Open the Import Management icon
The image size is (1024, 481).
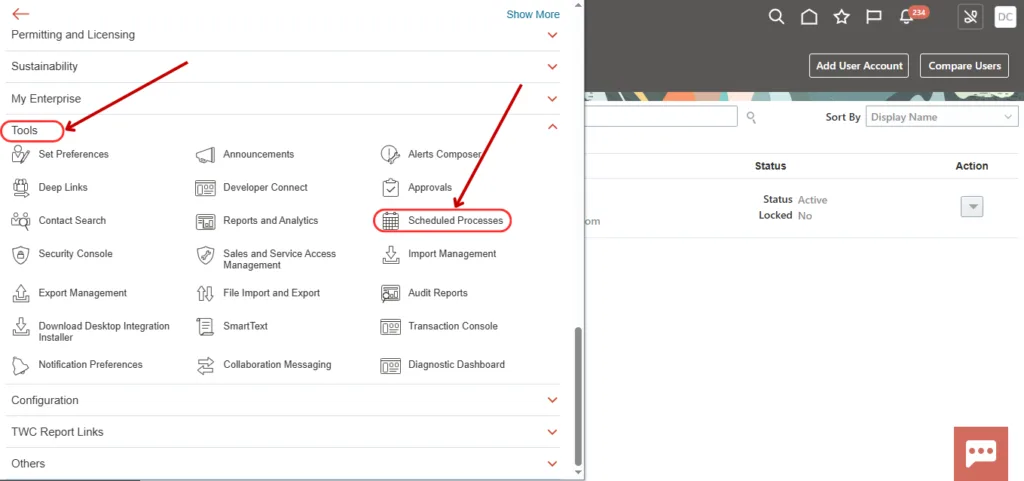(391, 255)
